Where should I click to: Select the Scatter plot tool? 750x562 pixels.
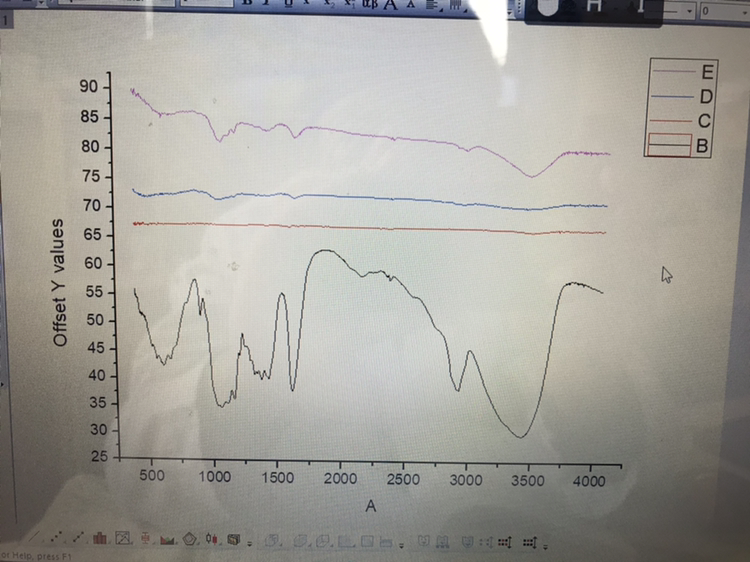point(56,538)
